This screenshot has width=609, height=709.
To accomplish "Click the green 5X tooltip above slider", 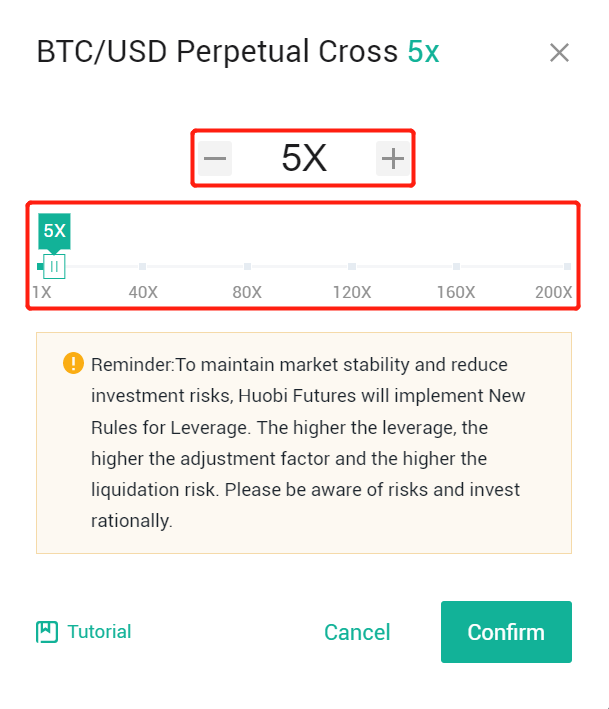I will point(54,232).
